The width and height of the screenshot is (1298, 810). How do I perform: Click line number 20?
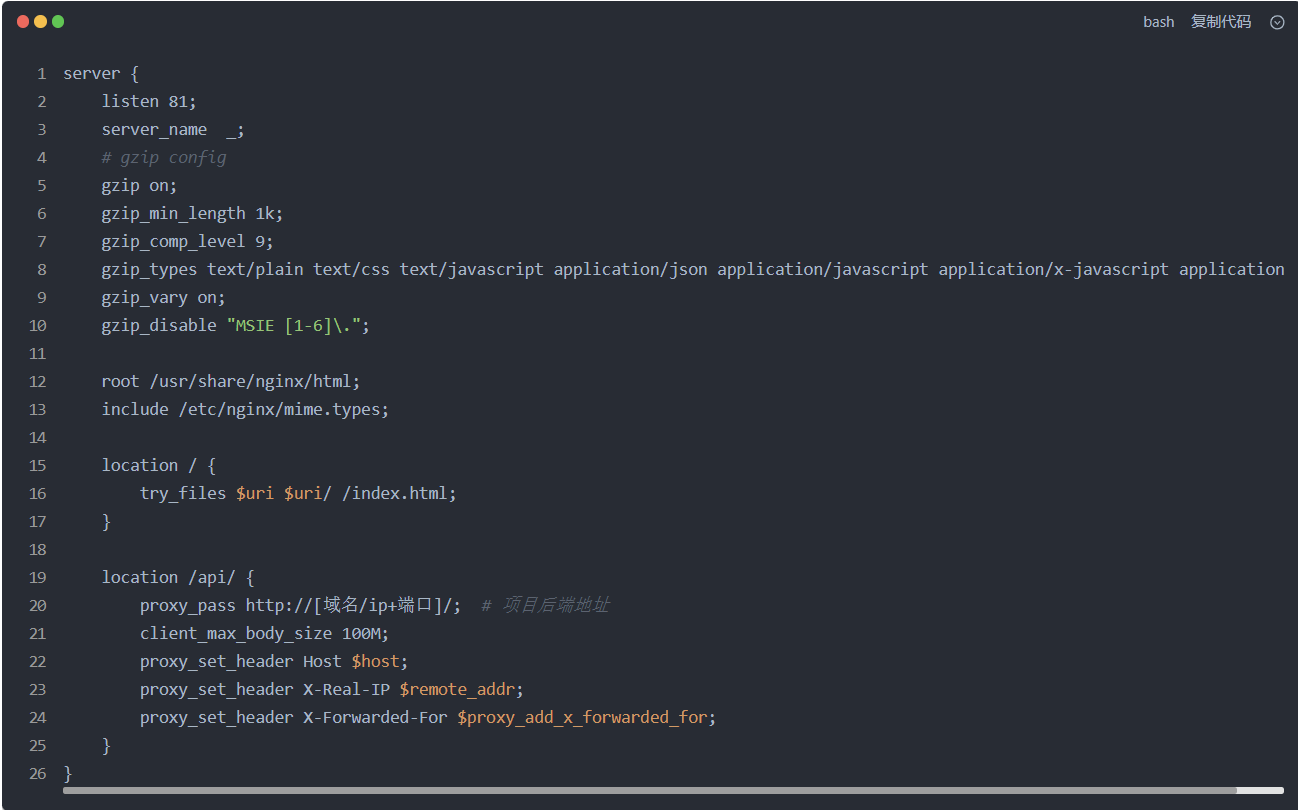pos(38,606)
